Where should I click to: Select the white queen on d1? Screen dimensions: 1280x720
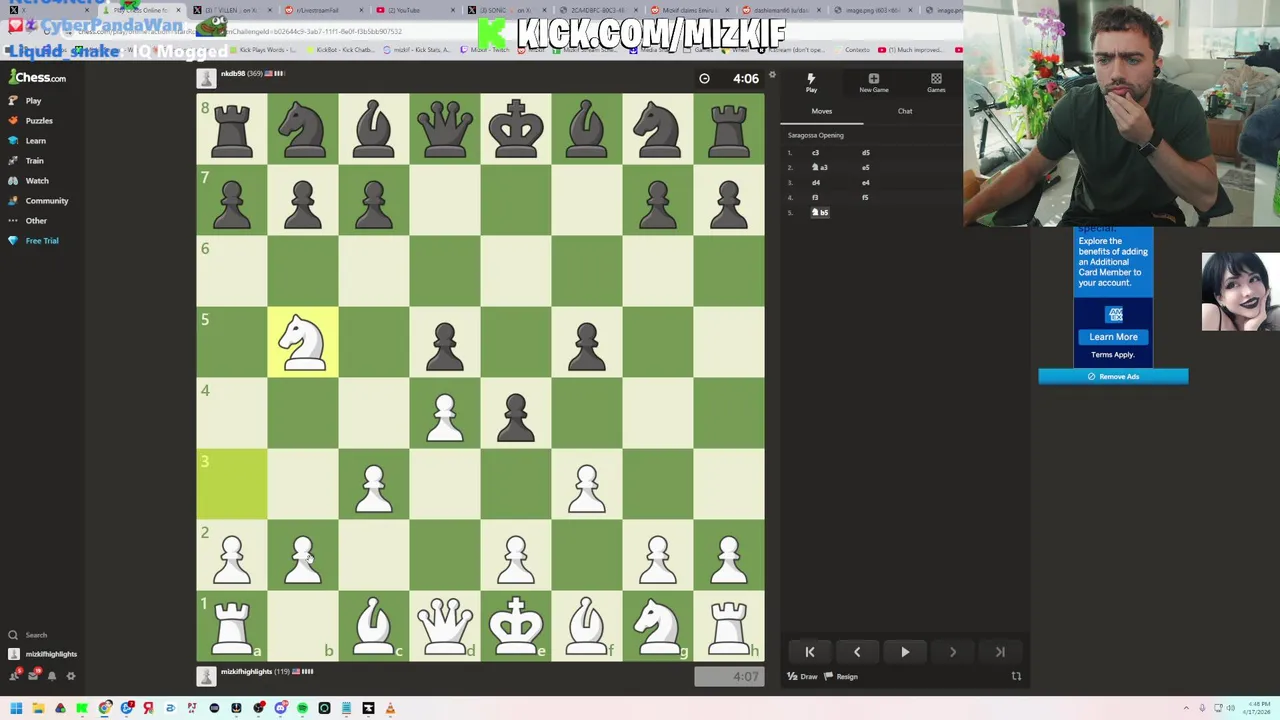(x=445, y=626)
